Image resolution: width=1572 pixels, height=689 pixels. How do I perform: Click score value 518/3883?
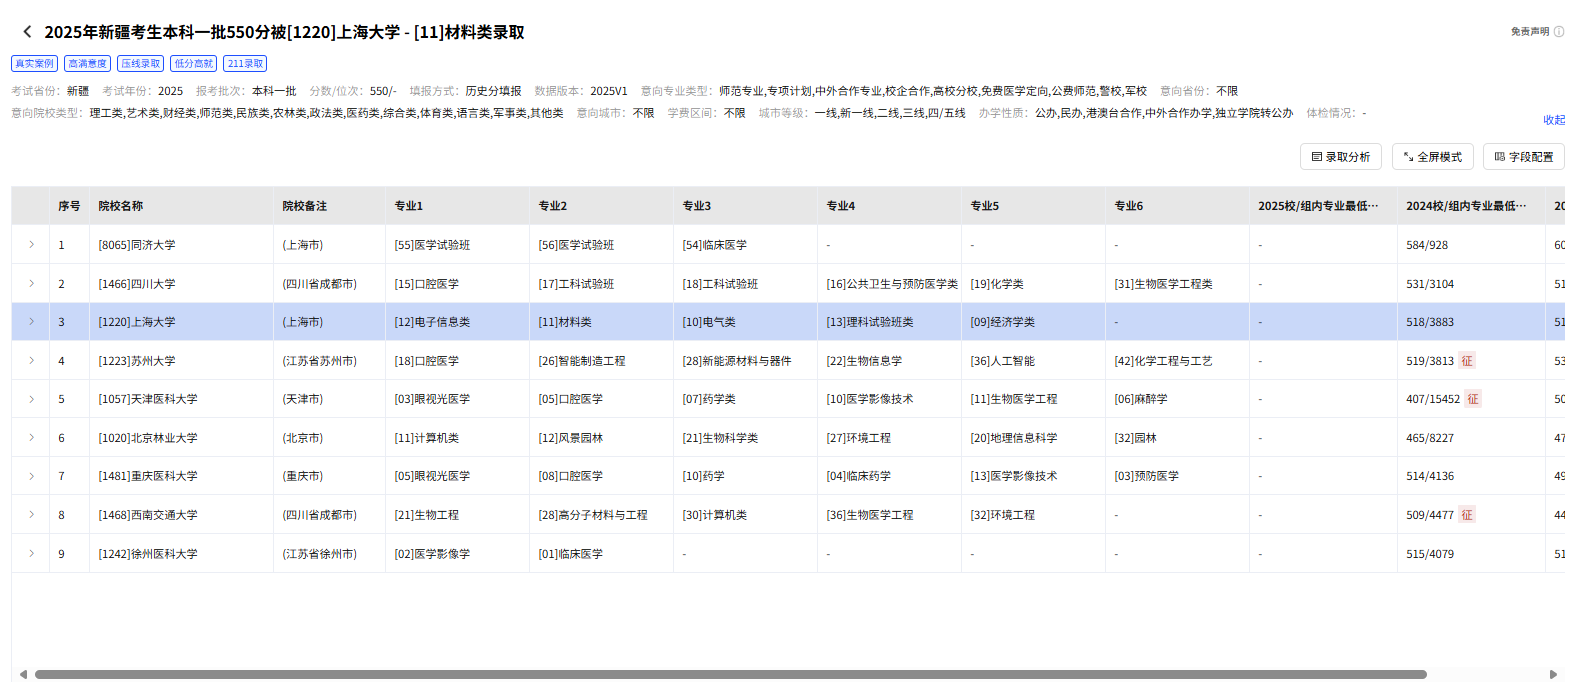(1430, 322)
